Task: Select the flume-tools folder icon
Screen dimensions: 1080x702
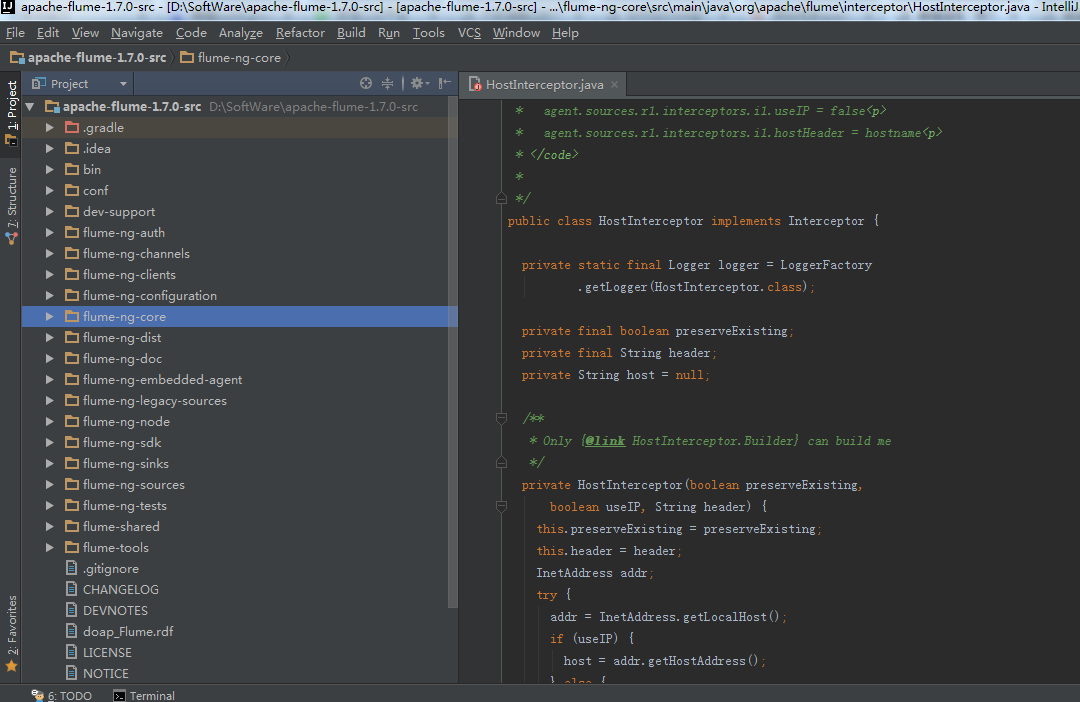Action: click(72, 548)
